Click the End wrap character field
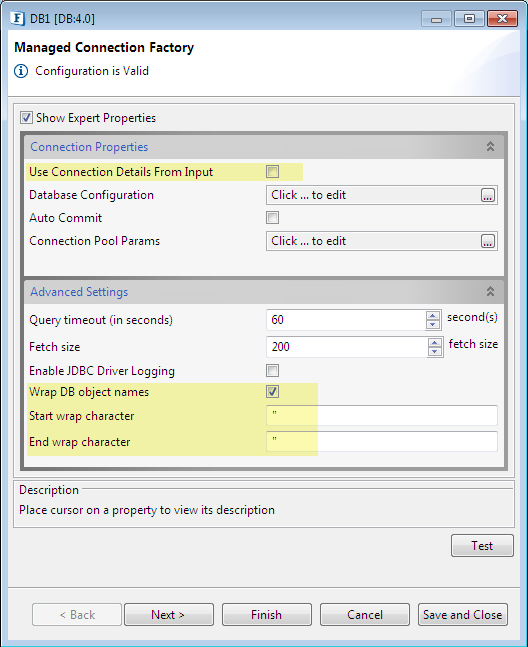This screenshot has height=647, width=528. point(382,442)
